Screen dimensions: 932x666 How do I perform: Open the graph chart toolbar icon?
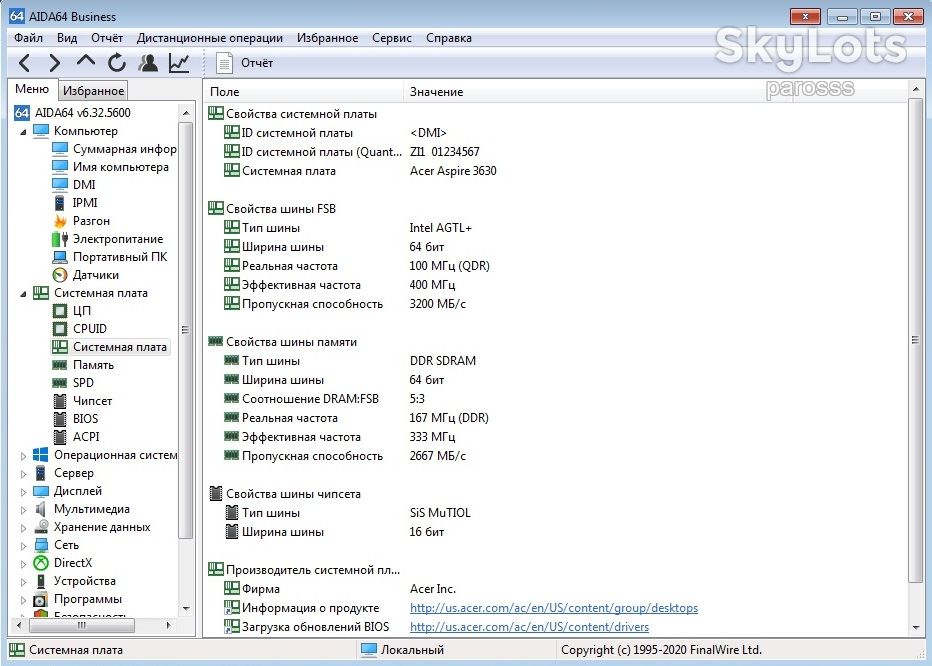179,62
